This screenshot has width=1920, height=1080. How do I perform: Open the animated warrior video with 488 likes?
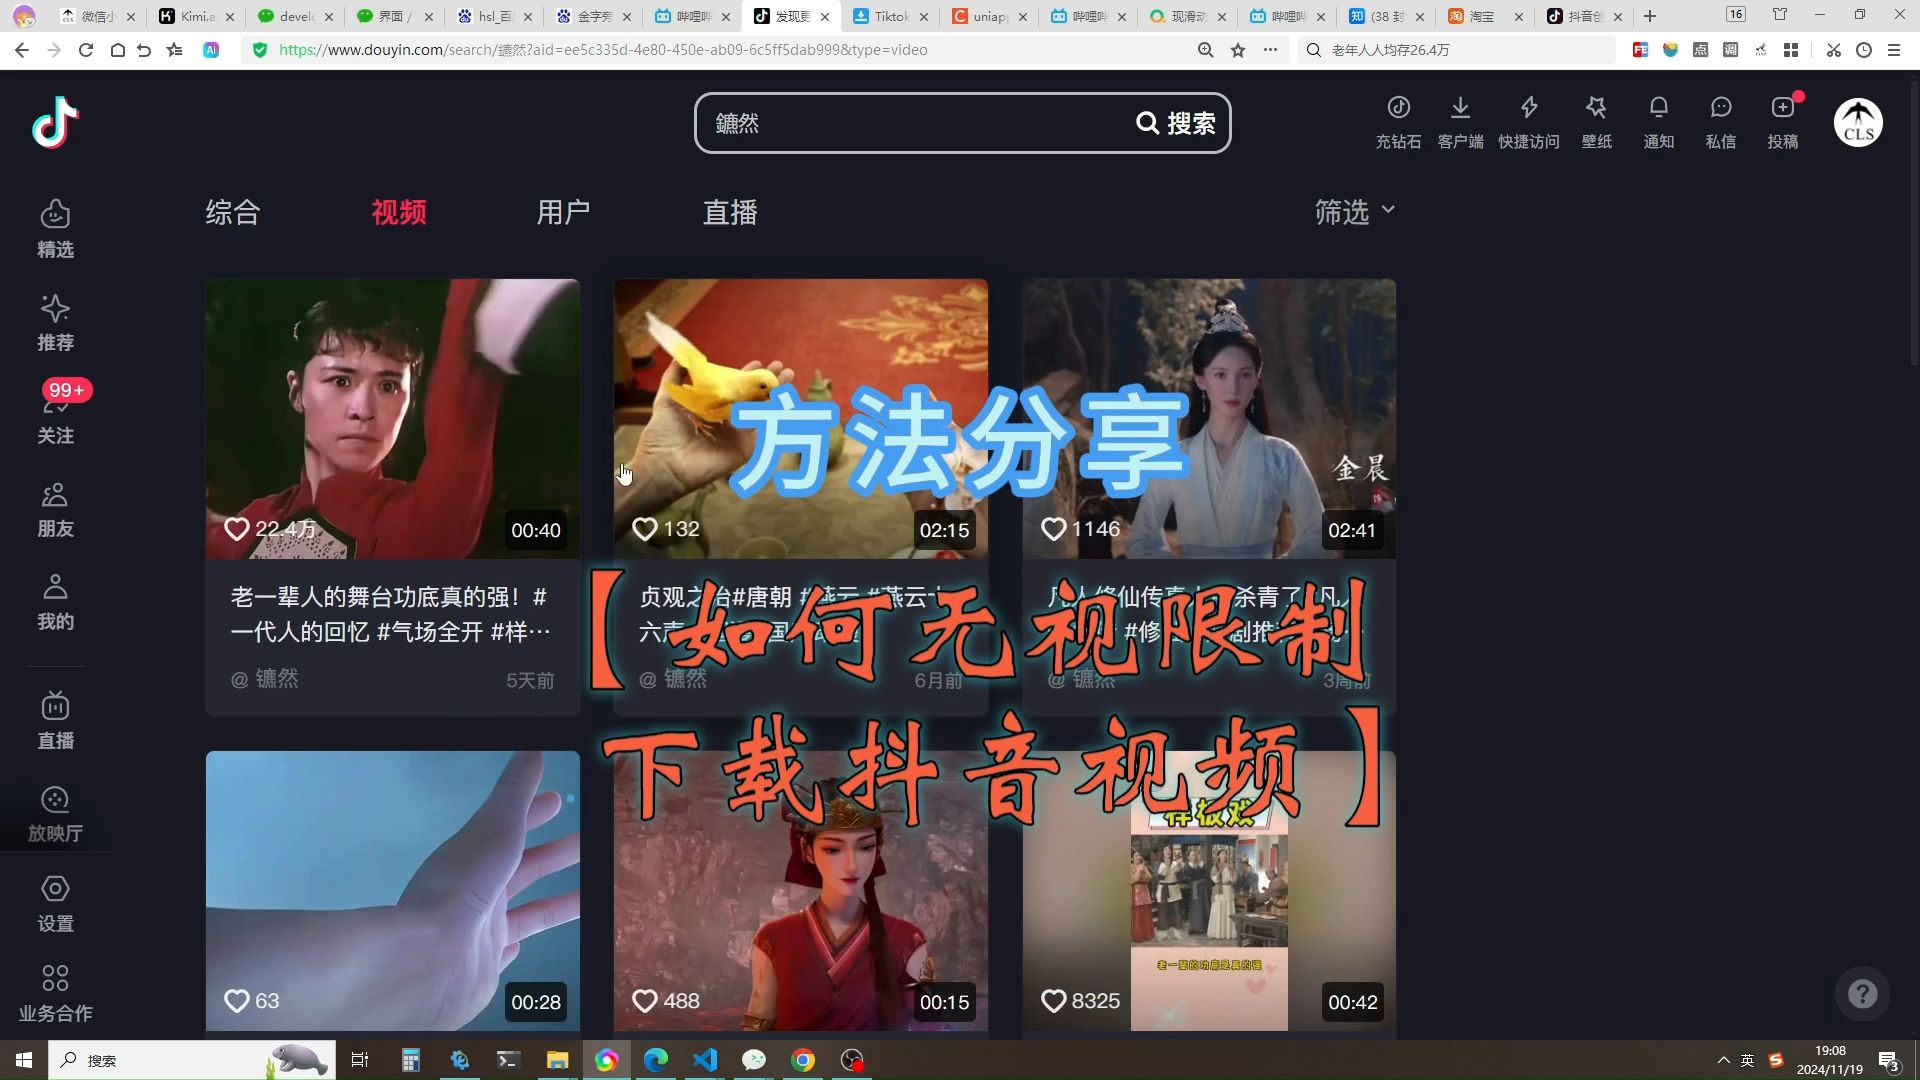coord(801,890)
